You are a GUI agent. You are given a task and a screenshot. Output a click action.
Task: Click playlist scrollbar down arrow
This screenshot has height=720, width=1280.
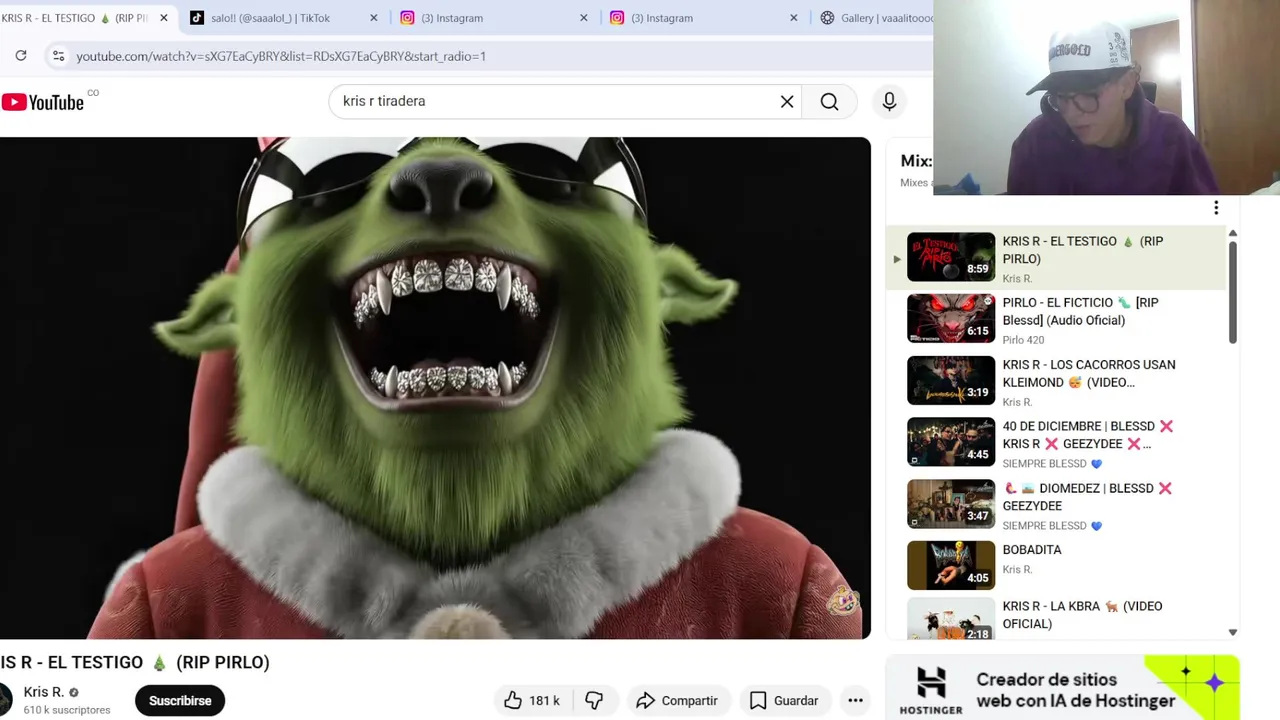[1232, 632]
